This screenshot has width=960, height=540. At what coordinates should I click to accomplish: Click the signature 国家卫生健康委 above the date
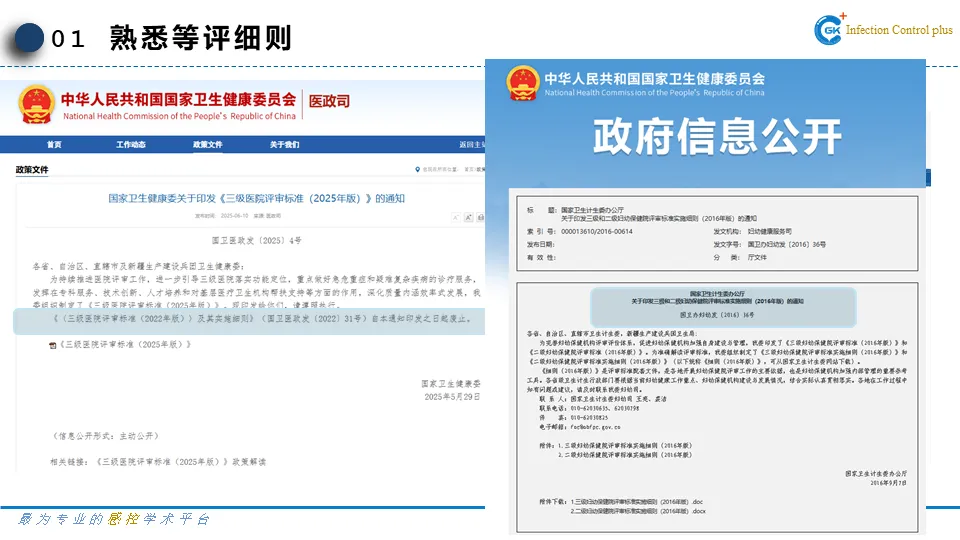(x=451, y=383)
